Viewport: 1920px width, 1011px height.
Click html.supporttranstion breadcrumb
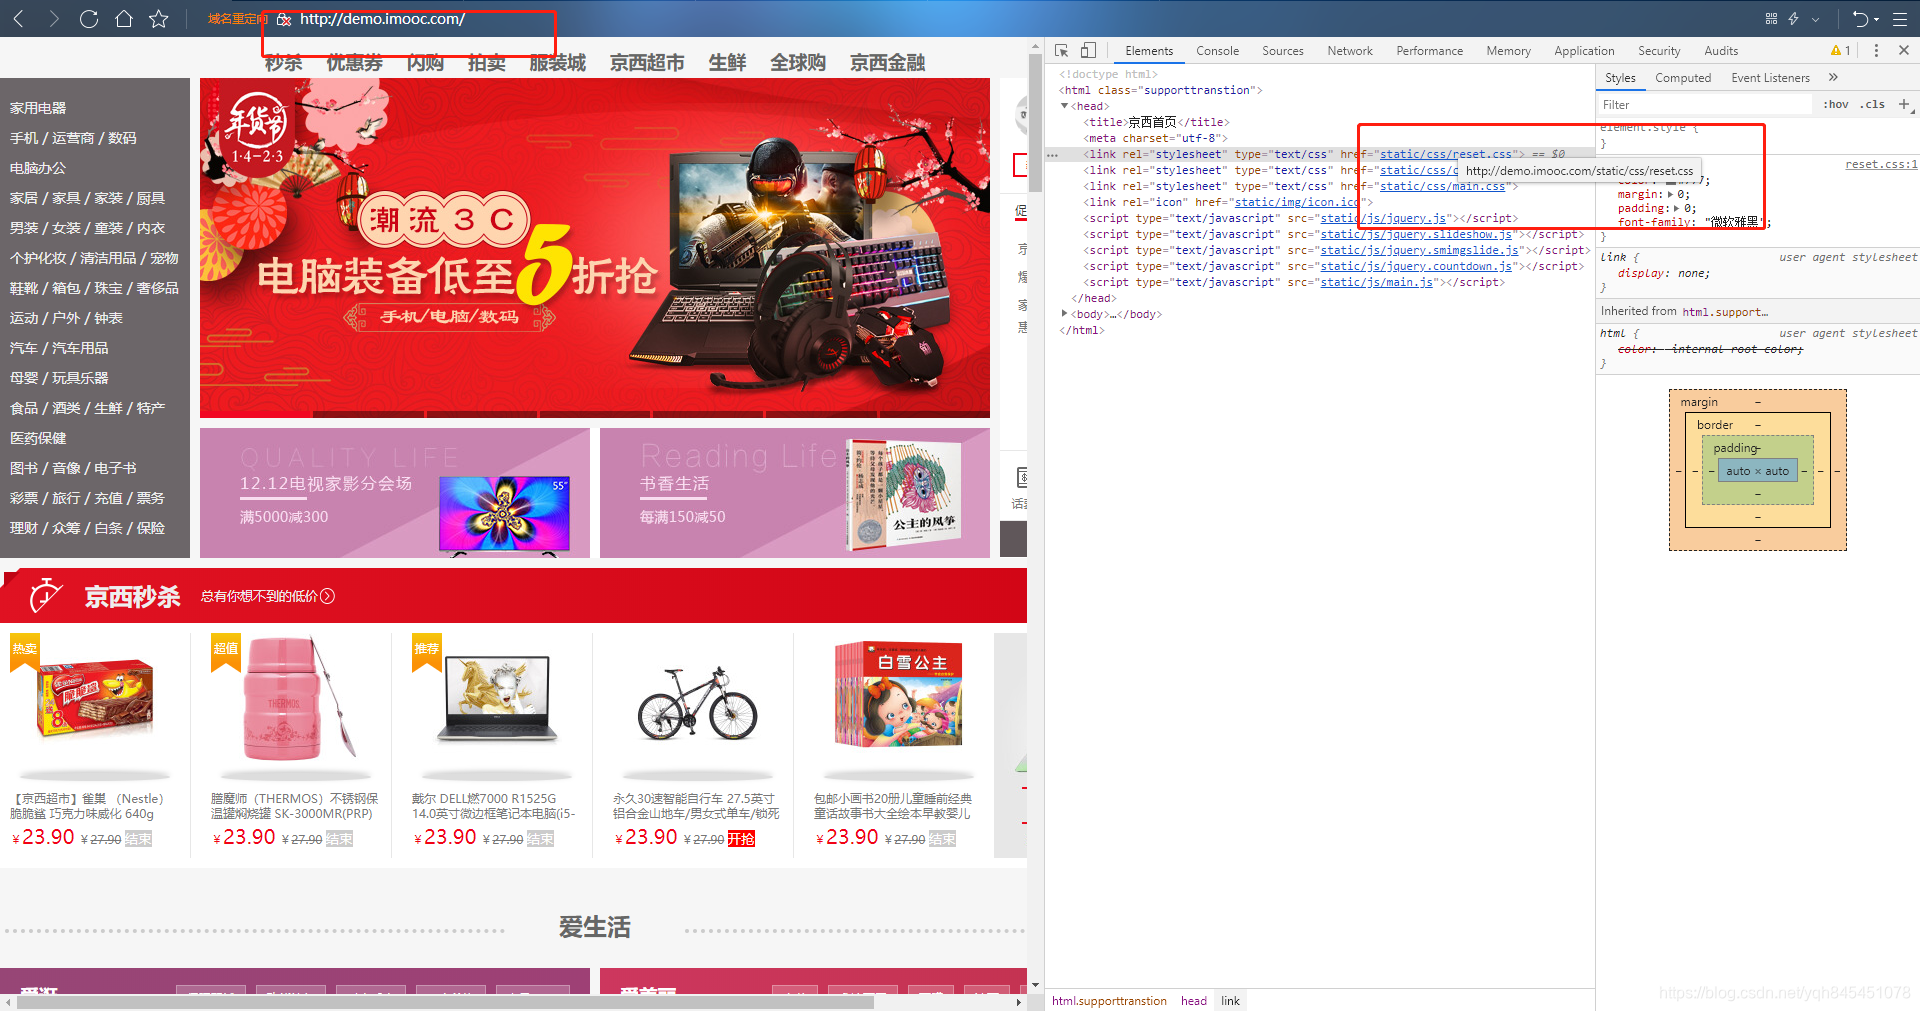coord(1109,1001)
